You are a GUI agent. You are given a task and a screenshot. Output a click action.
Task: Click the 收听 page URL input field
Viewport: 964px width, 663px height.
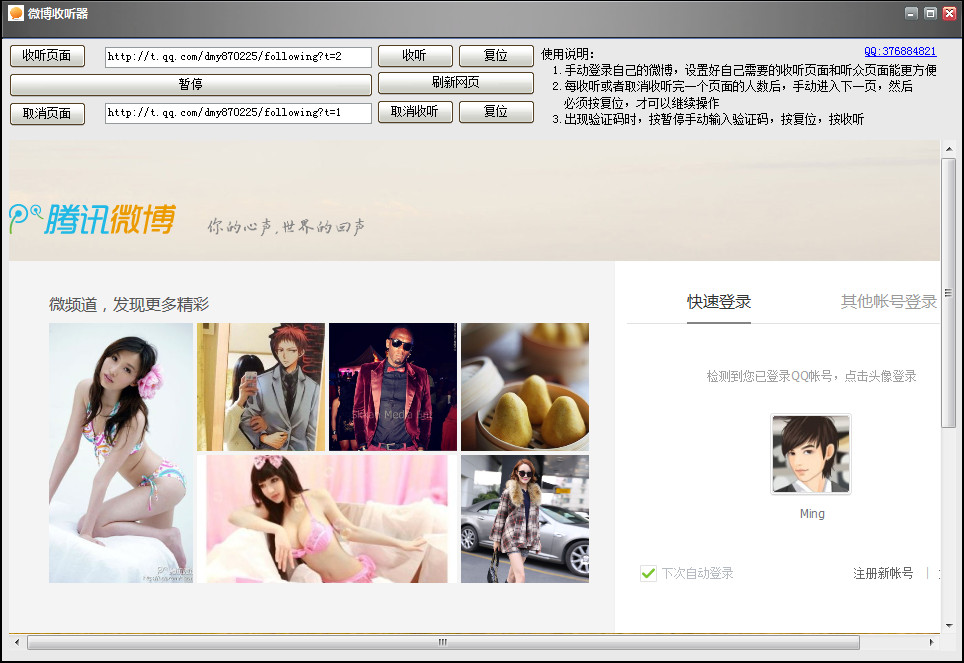[x=238, y=57]
